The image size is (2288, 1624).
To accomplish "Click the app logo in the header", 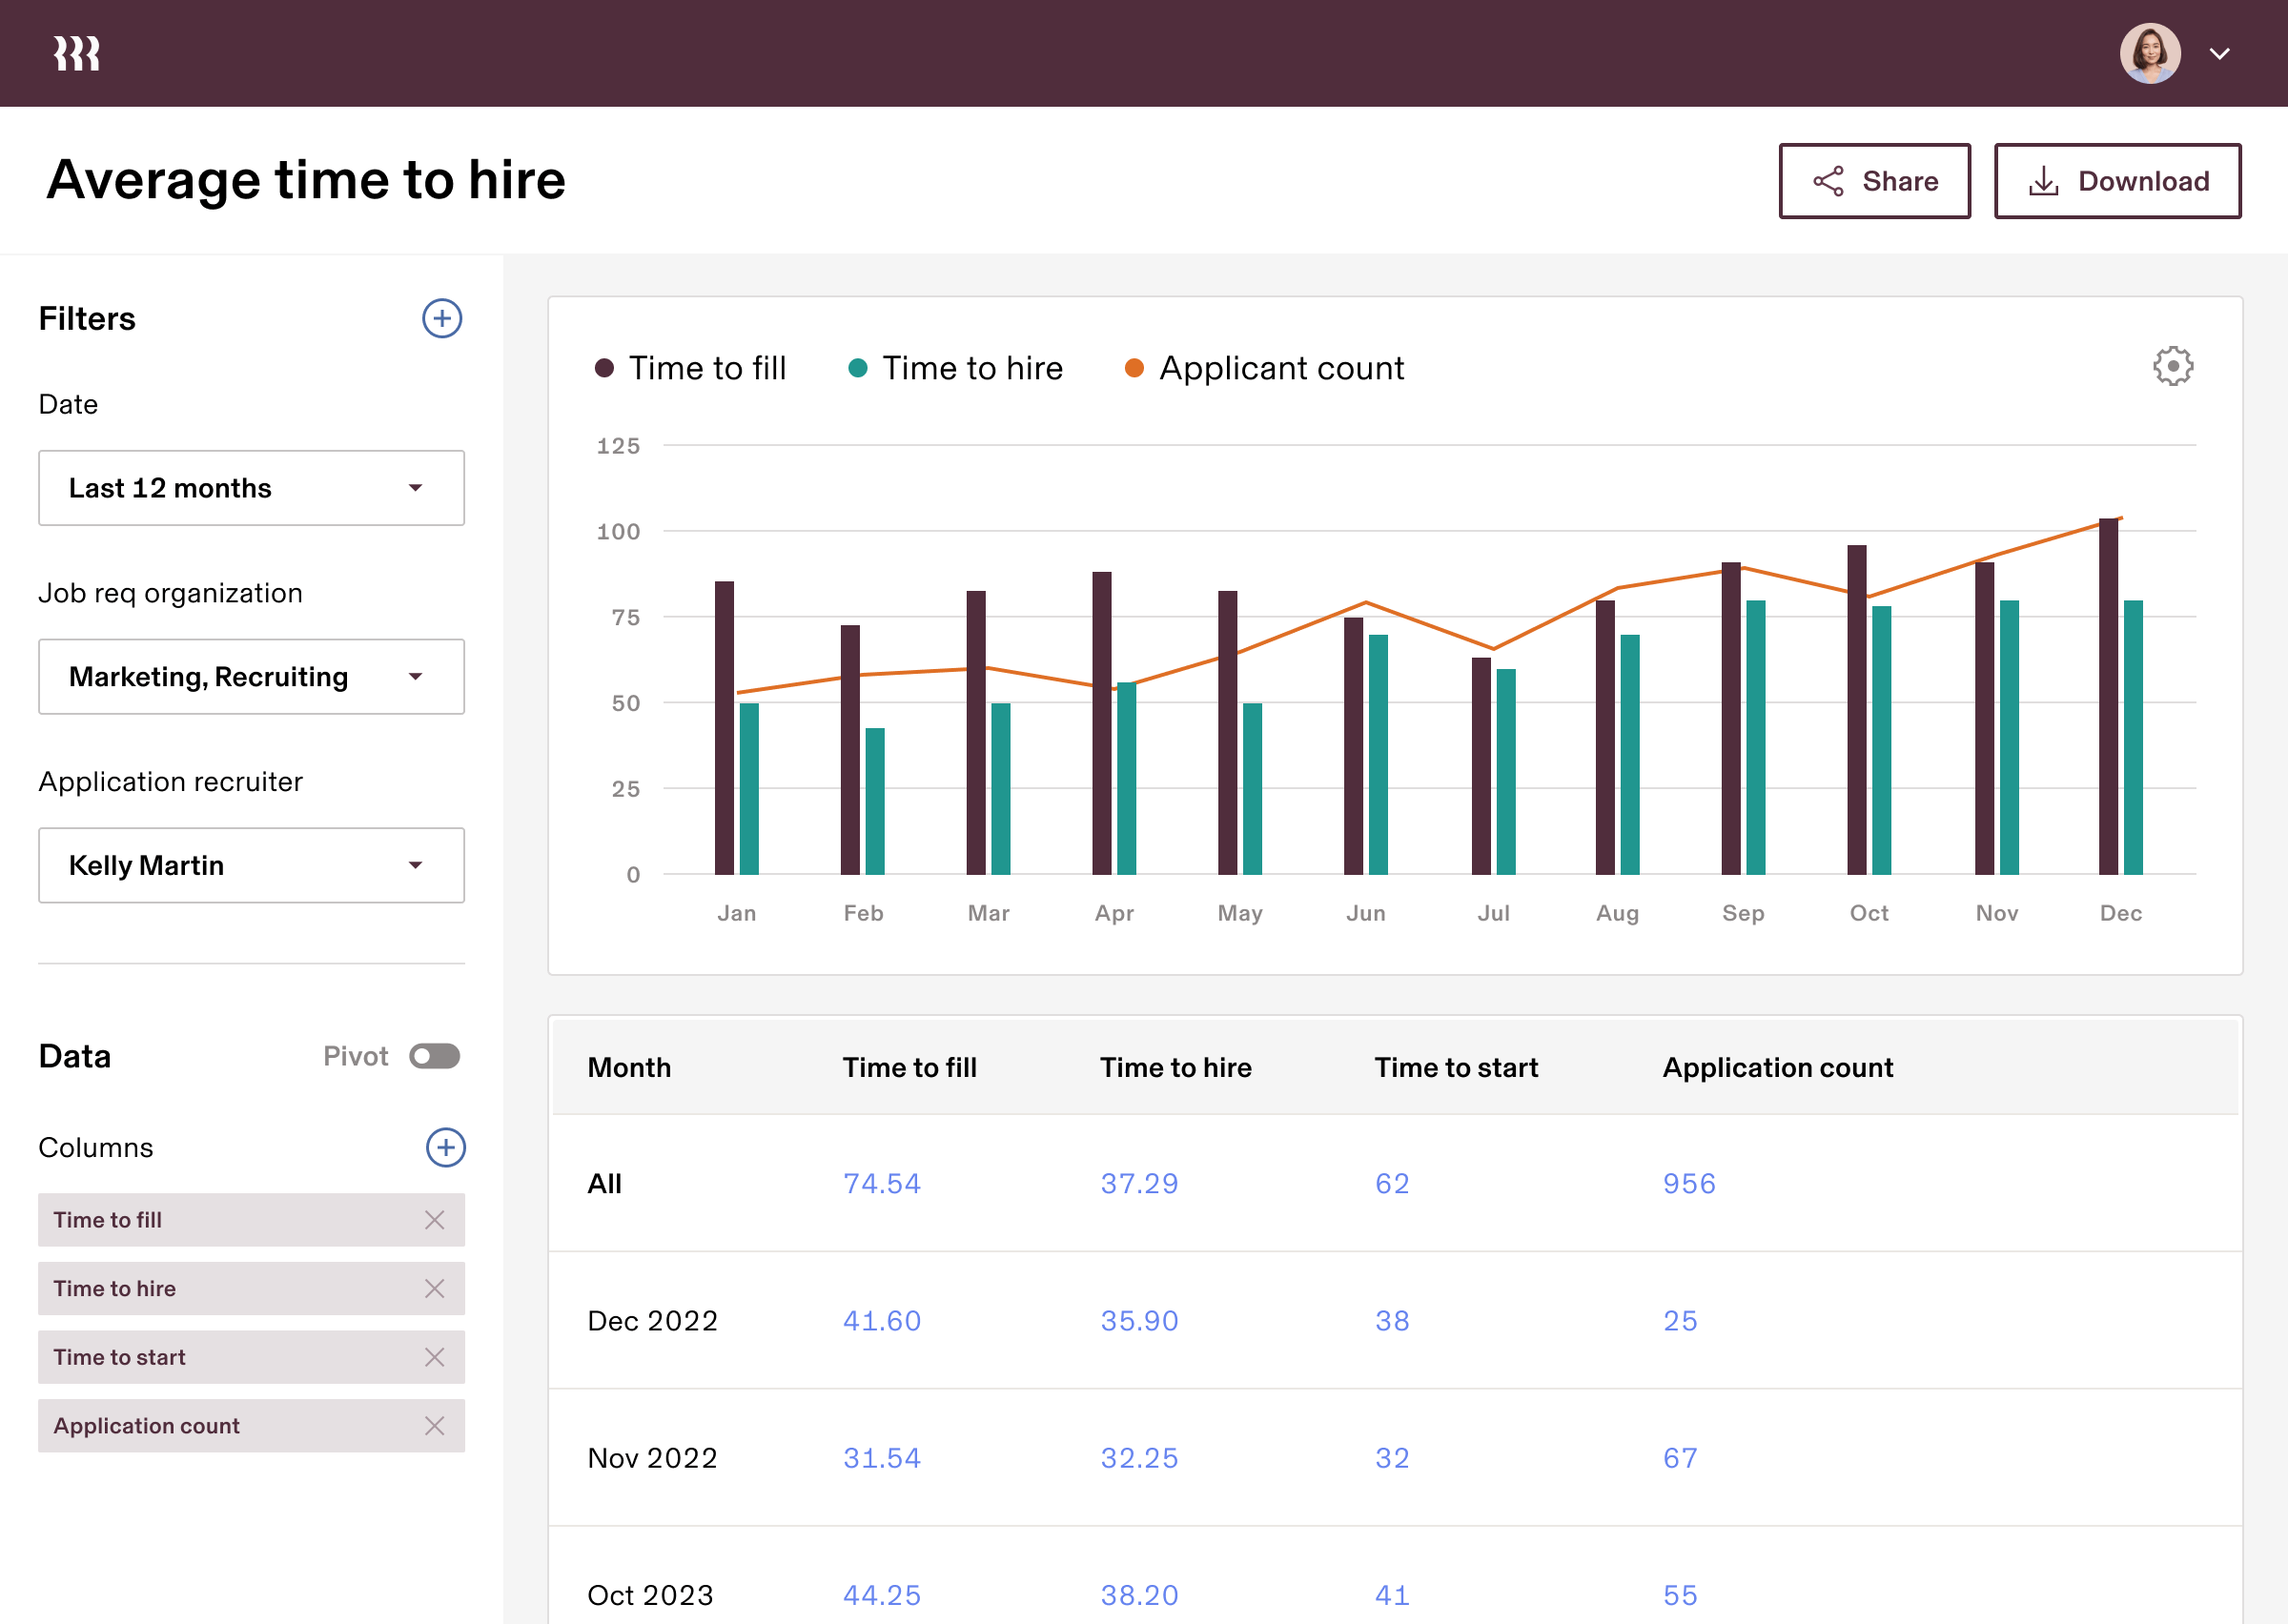I will point(77,53).
